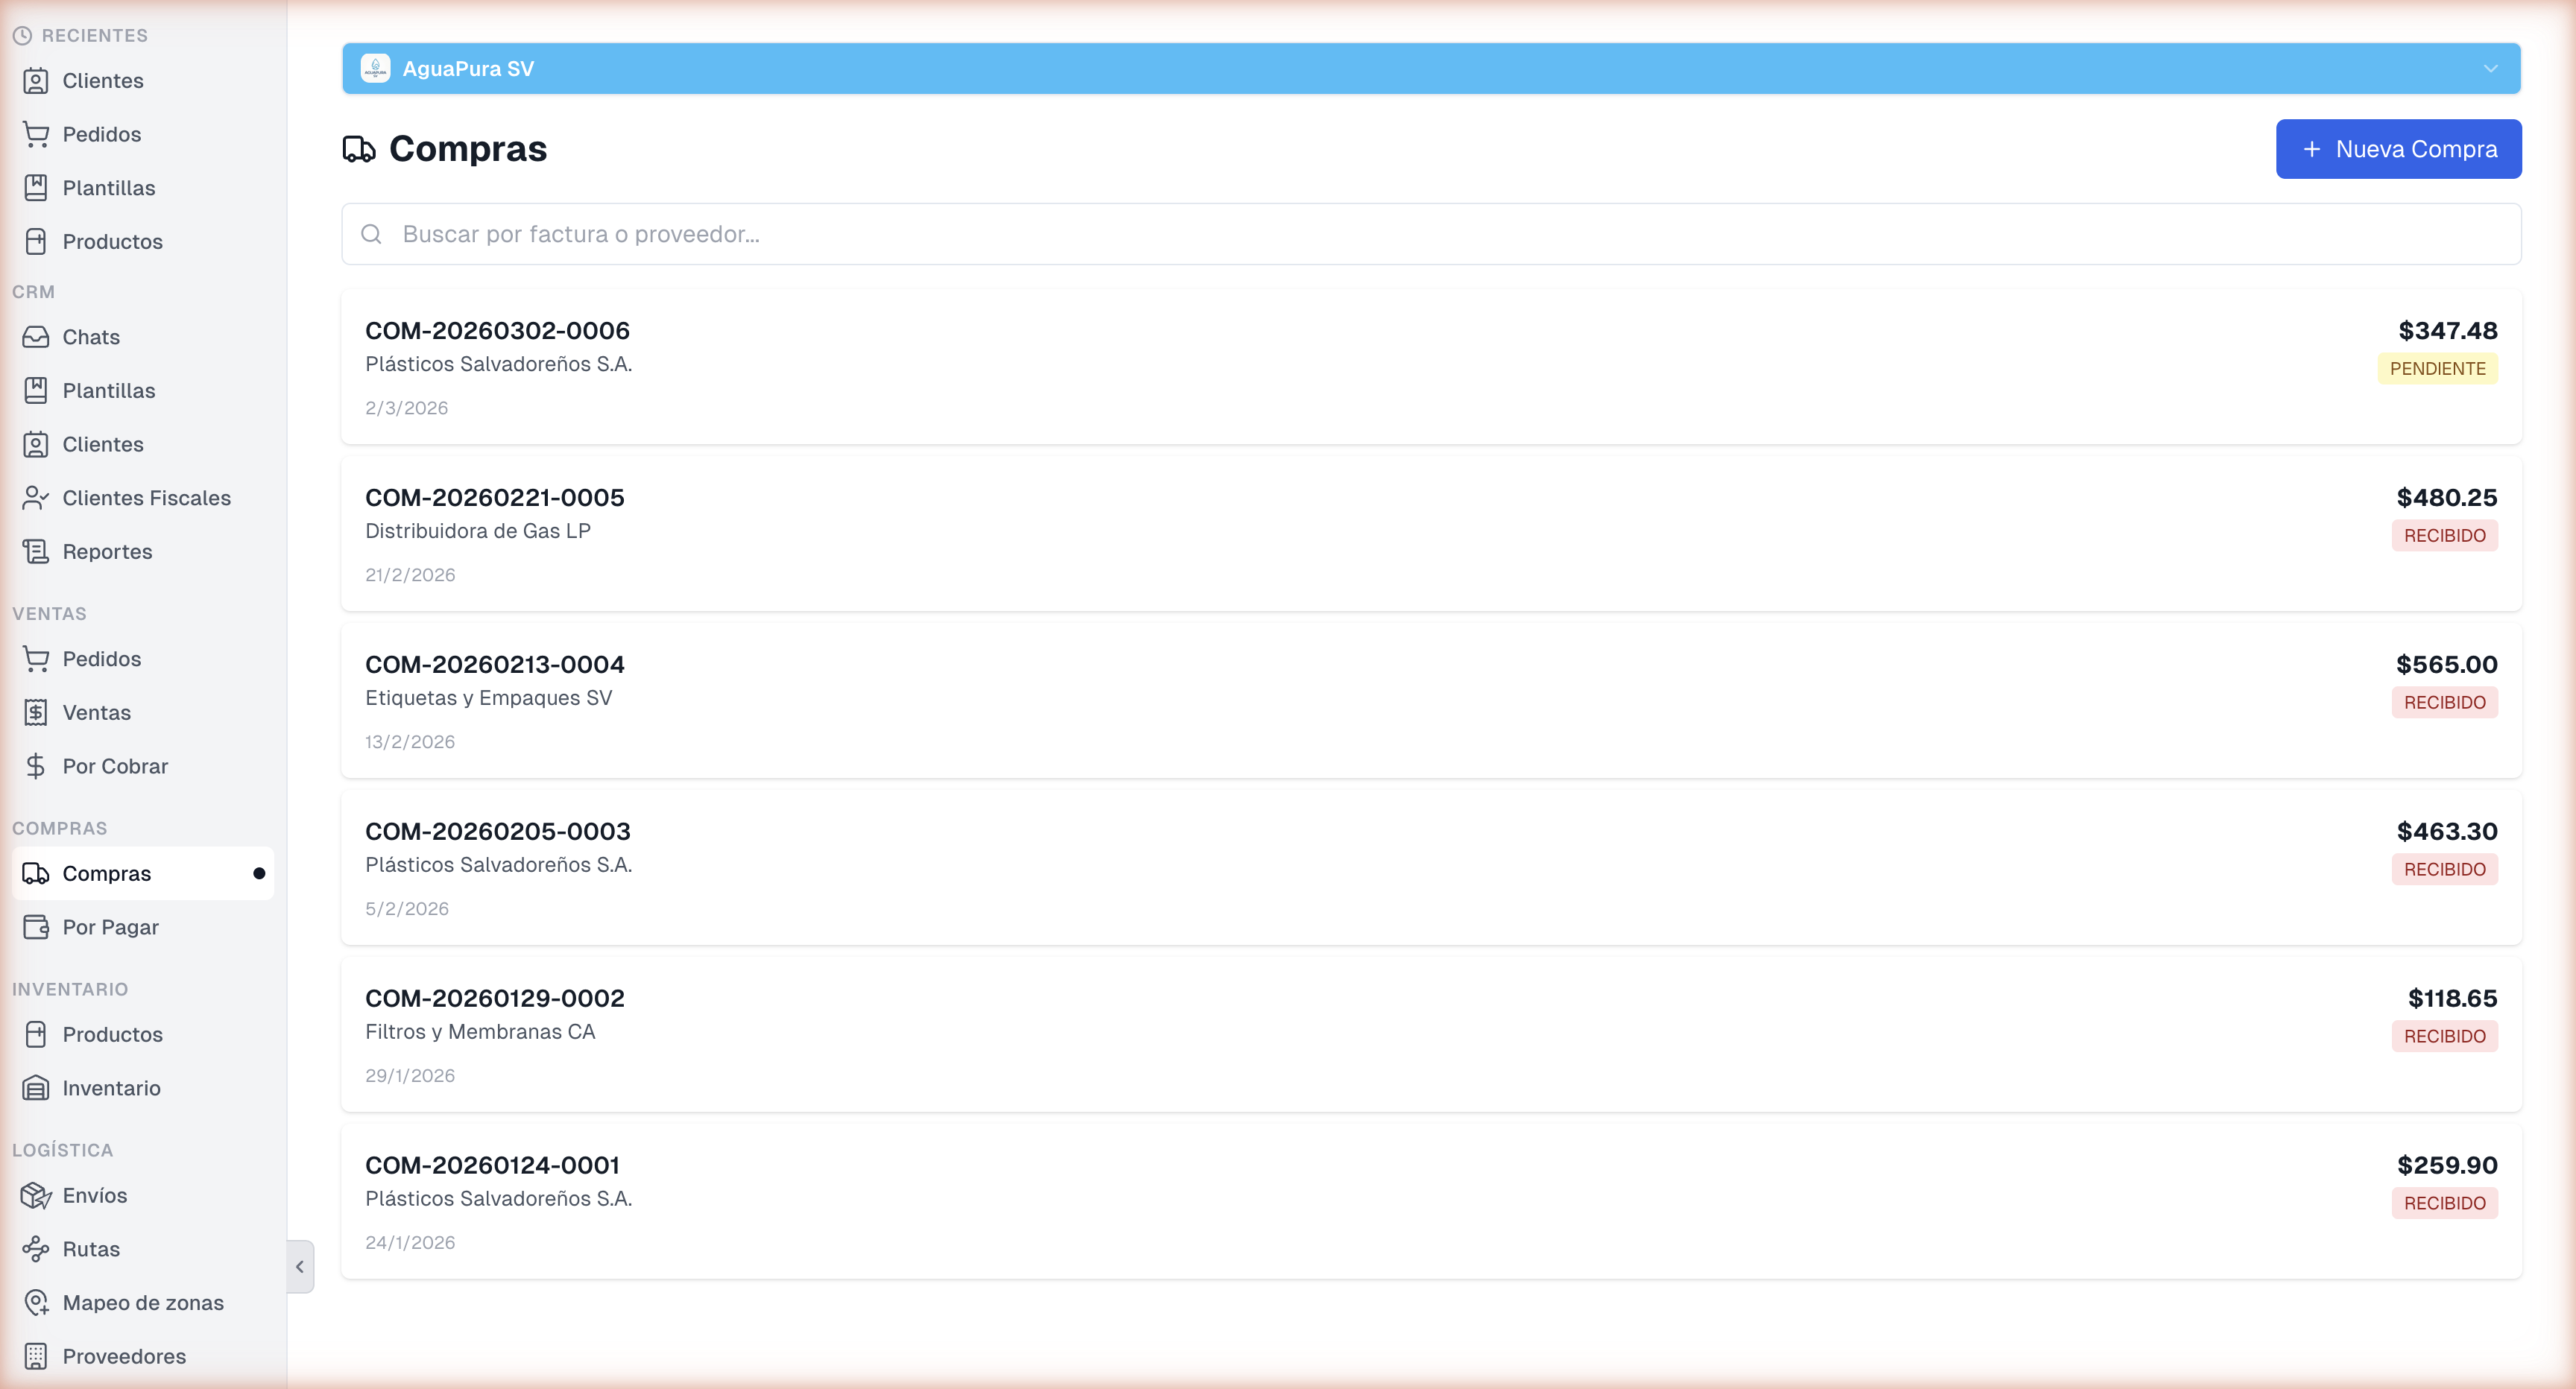2576x1389 pixels.
Task: Open the Compras truck icon header
Action: [x=360, y=148]
